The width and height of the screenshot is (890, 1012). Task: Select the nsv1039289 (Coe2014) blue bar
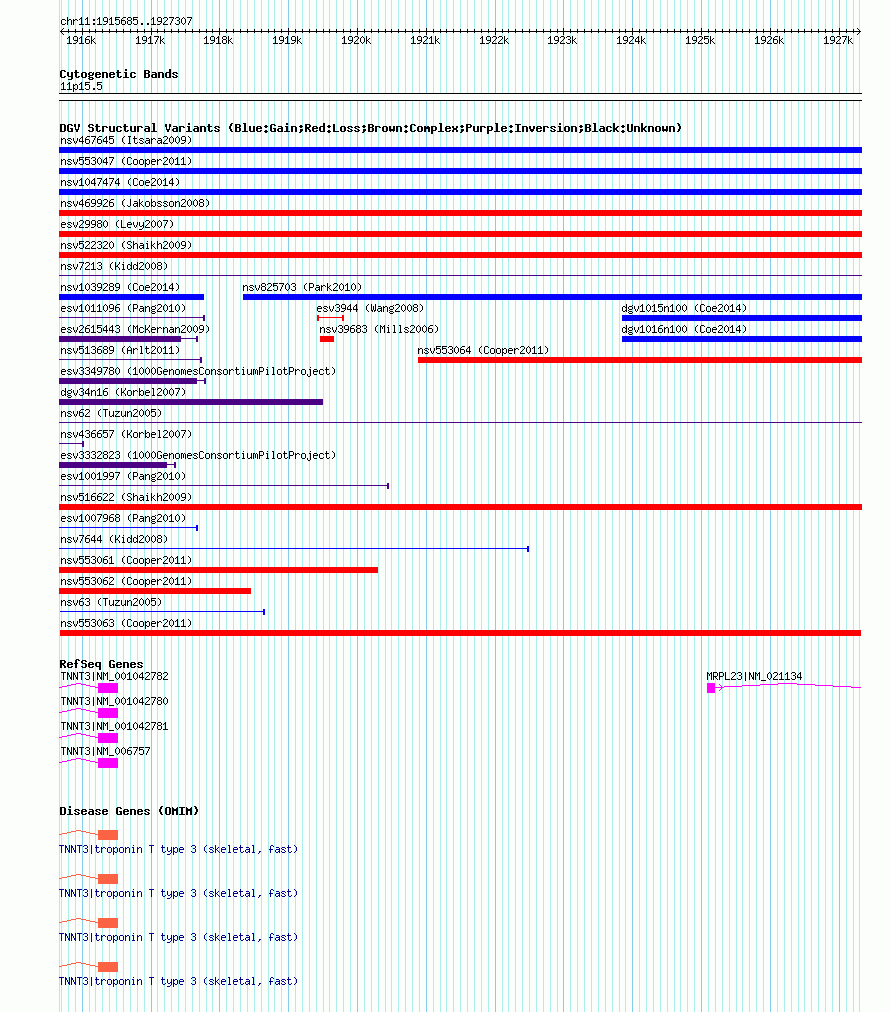tap(132, 297)
